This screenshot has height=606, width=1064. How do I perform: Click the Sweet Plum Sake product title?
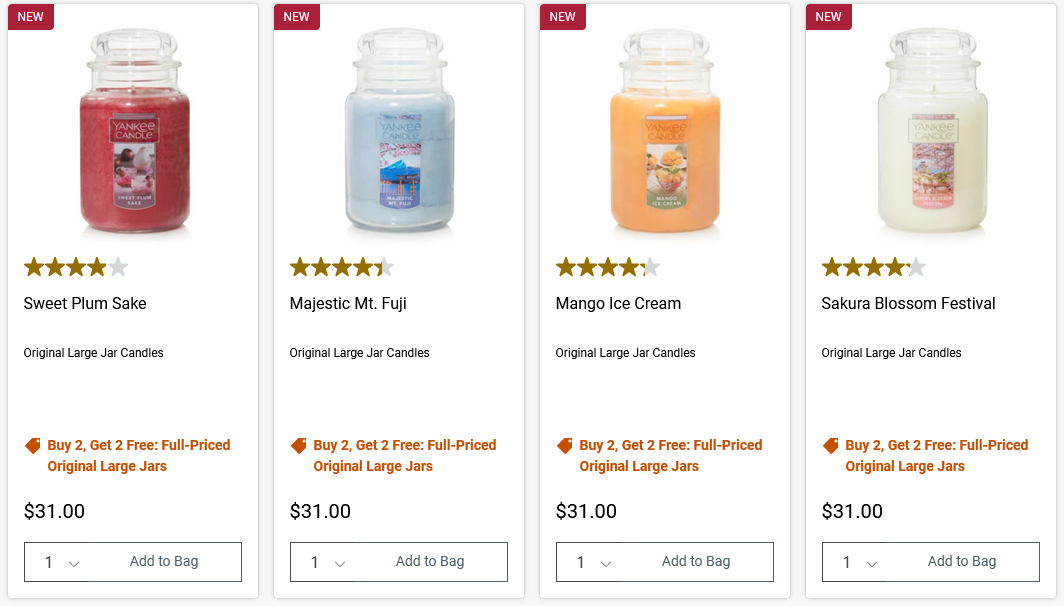[84, 303]
